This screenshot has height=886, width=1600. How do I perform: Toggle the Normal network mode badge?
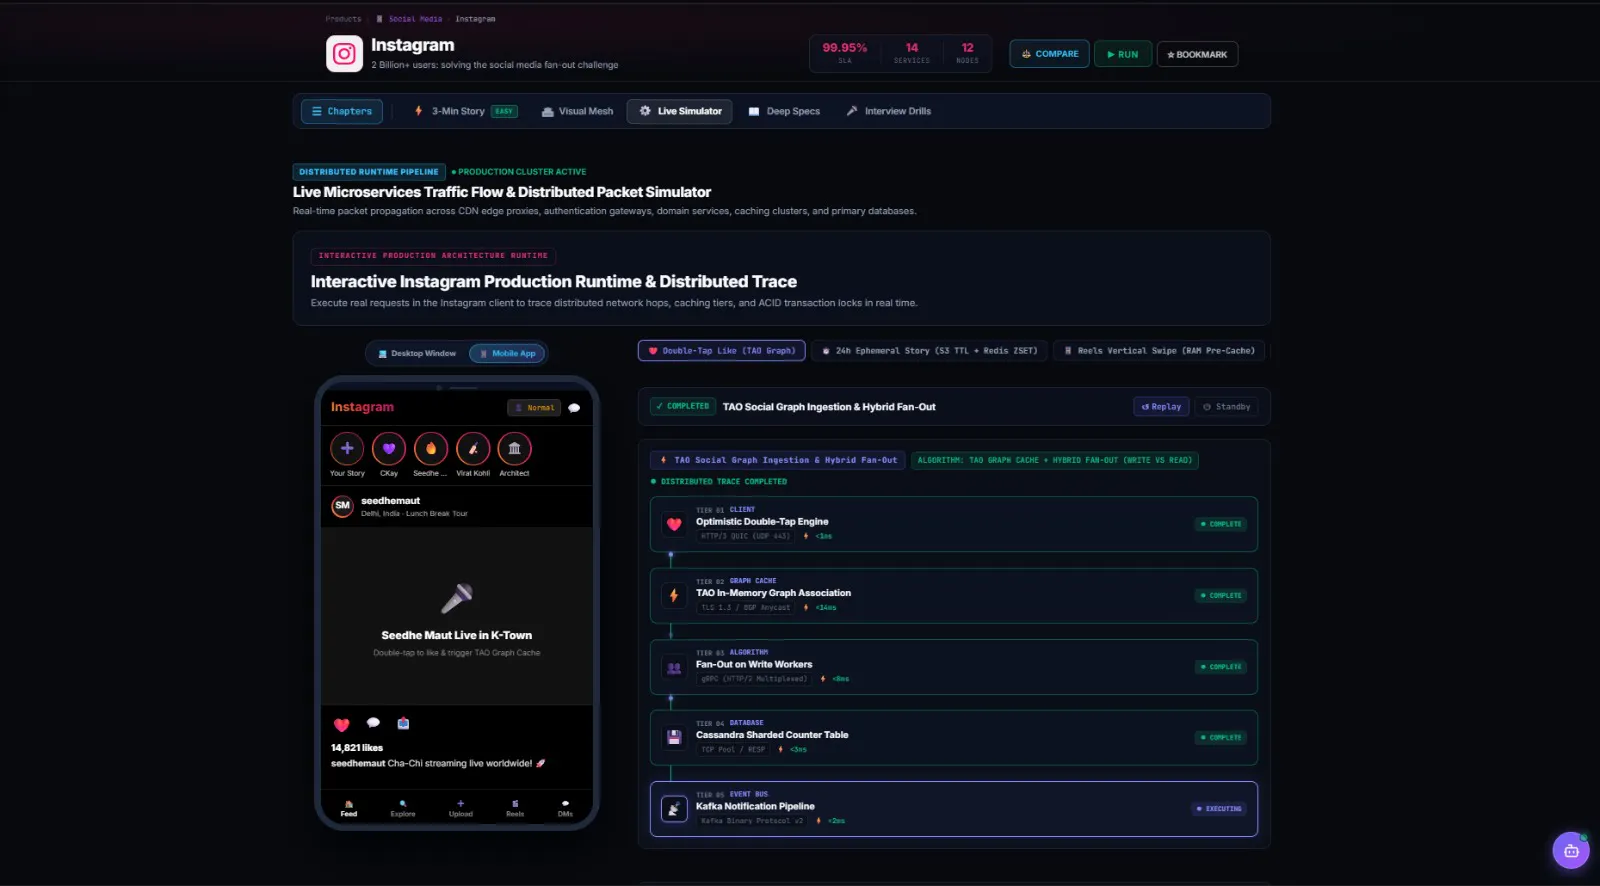pos(534,408)
